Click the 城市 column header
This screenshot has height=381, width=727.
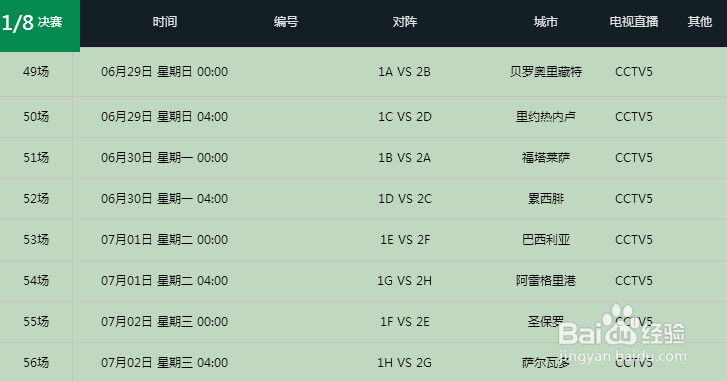(546, 22)
